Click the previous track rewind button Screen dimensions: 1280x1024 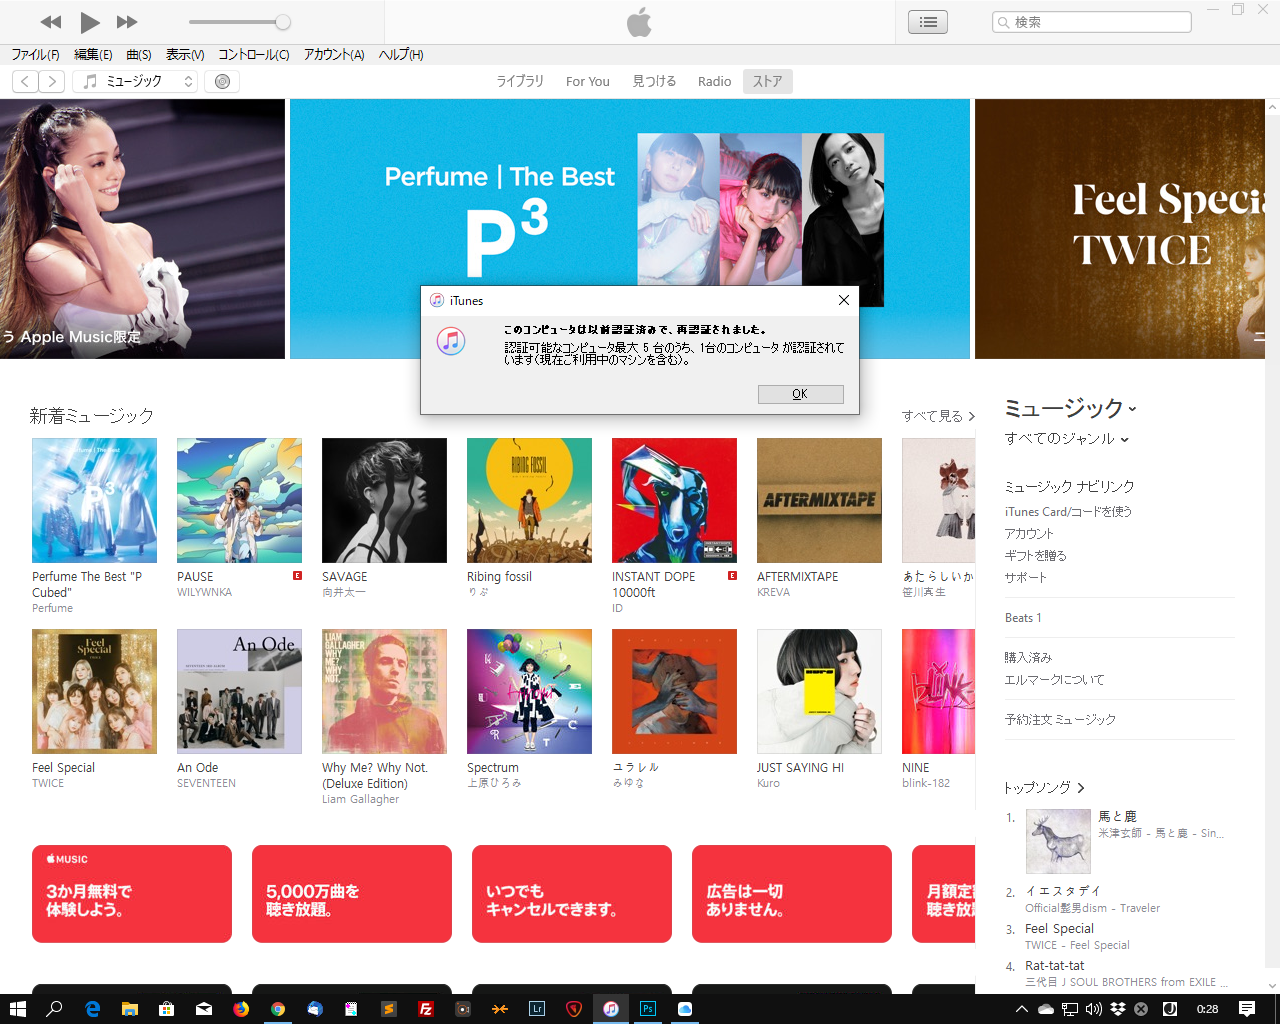(x=51, y=22)
